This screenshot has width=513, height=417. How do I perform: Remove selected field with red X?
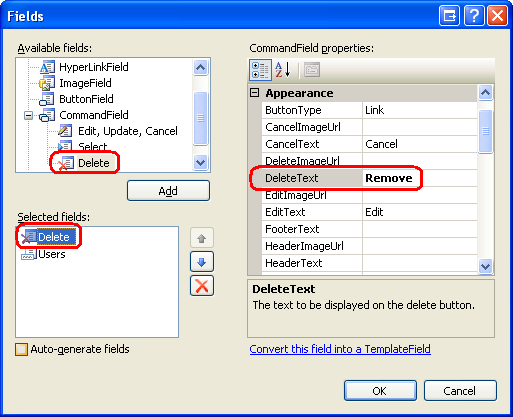[202, 286]
